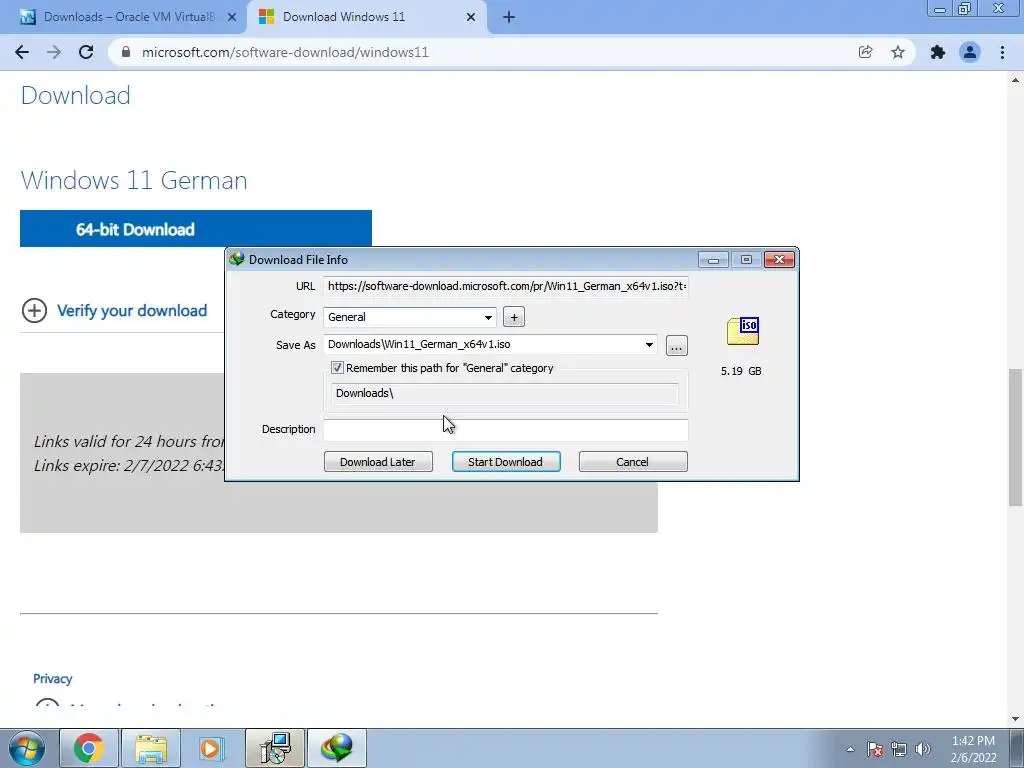Click the Downloads\ remembered path field
Screen dimensions: 1024x768
505,393
